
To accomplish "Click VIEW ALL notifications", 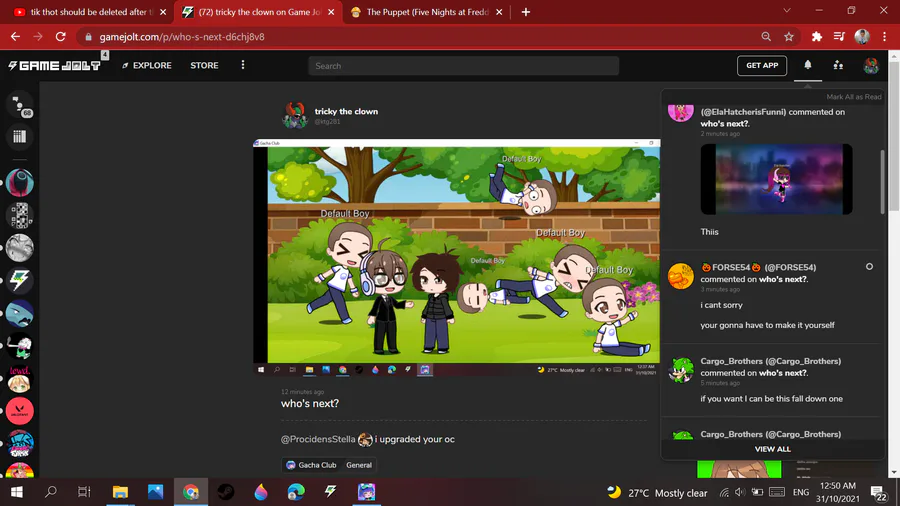I will pos(772,449).
